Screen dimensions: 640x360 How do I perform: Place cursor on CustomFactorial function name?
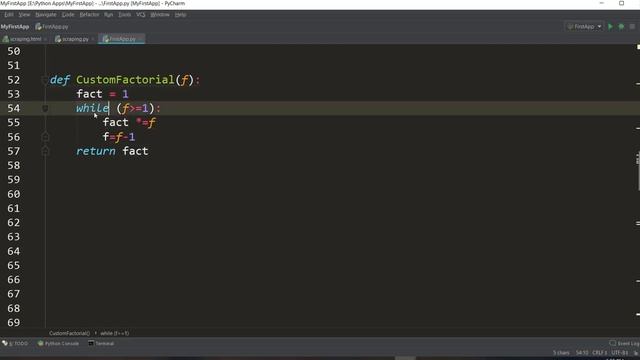125,80
